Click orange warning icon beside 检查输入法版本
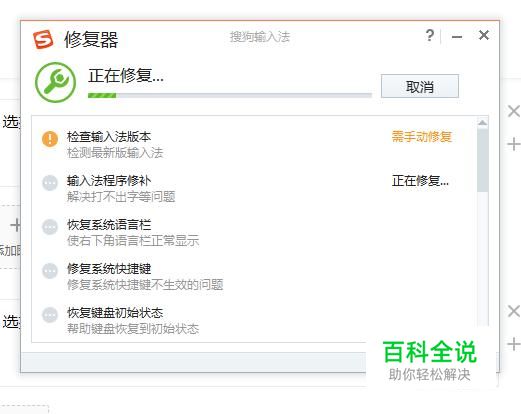Screen dimensions: 521x414 pyautogui.click(x=50, y=139)
